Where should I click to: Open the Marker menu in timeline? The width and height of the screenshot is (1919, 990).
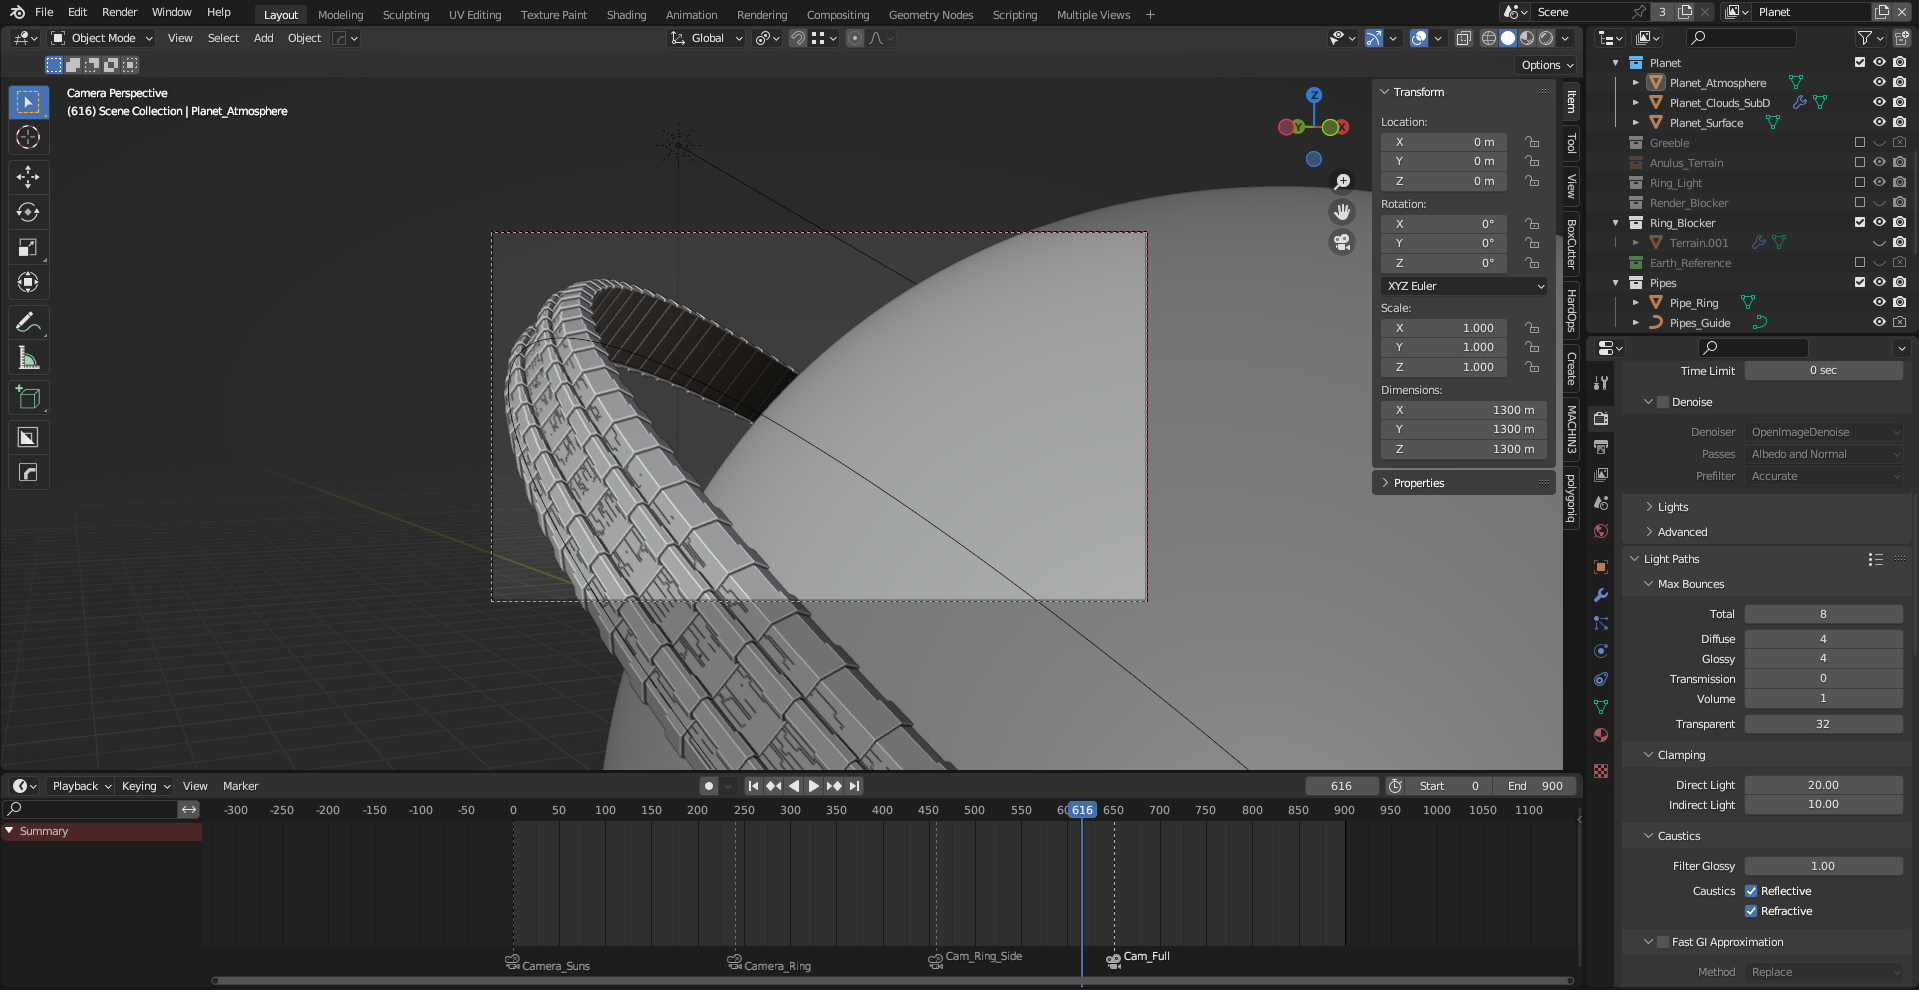pos(240,786)
